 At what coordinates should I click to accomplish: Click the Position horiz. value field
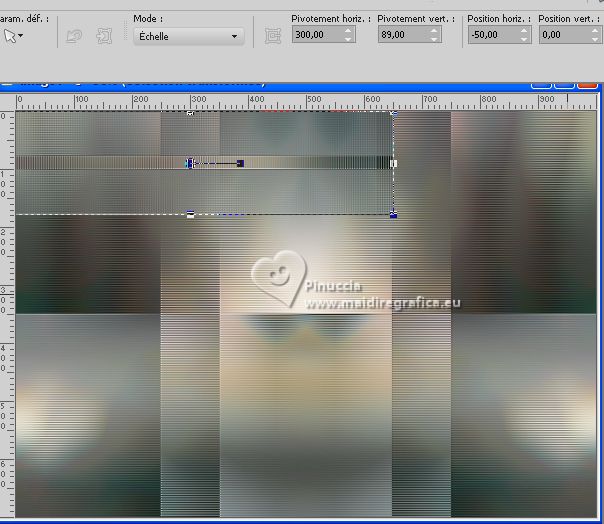(x=493, y=35)
